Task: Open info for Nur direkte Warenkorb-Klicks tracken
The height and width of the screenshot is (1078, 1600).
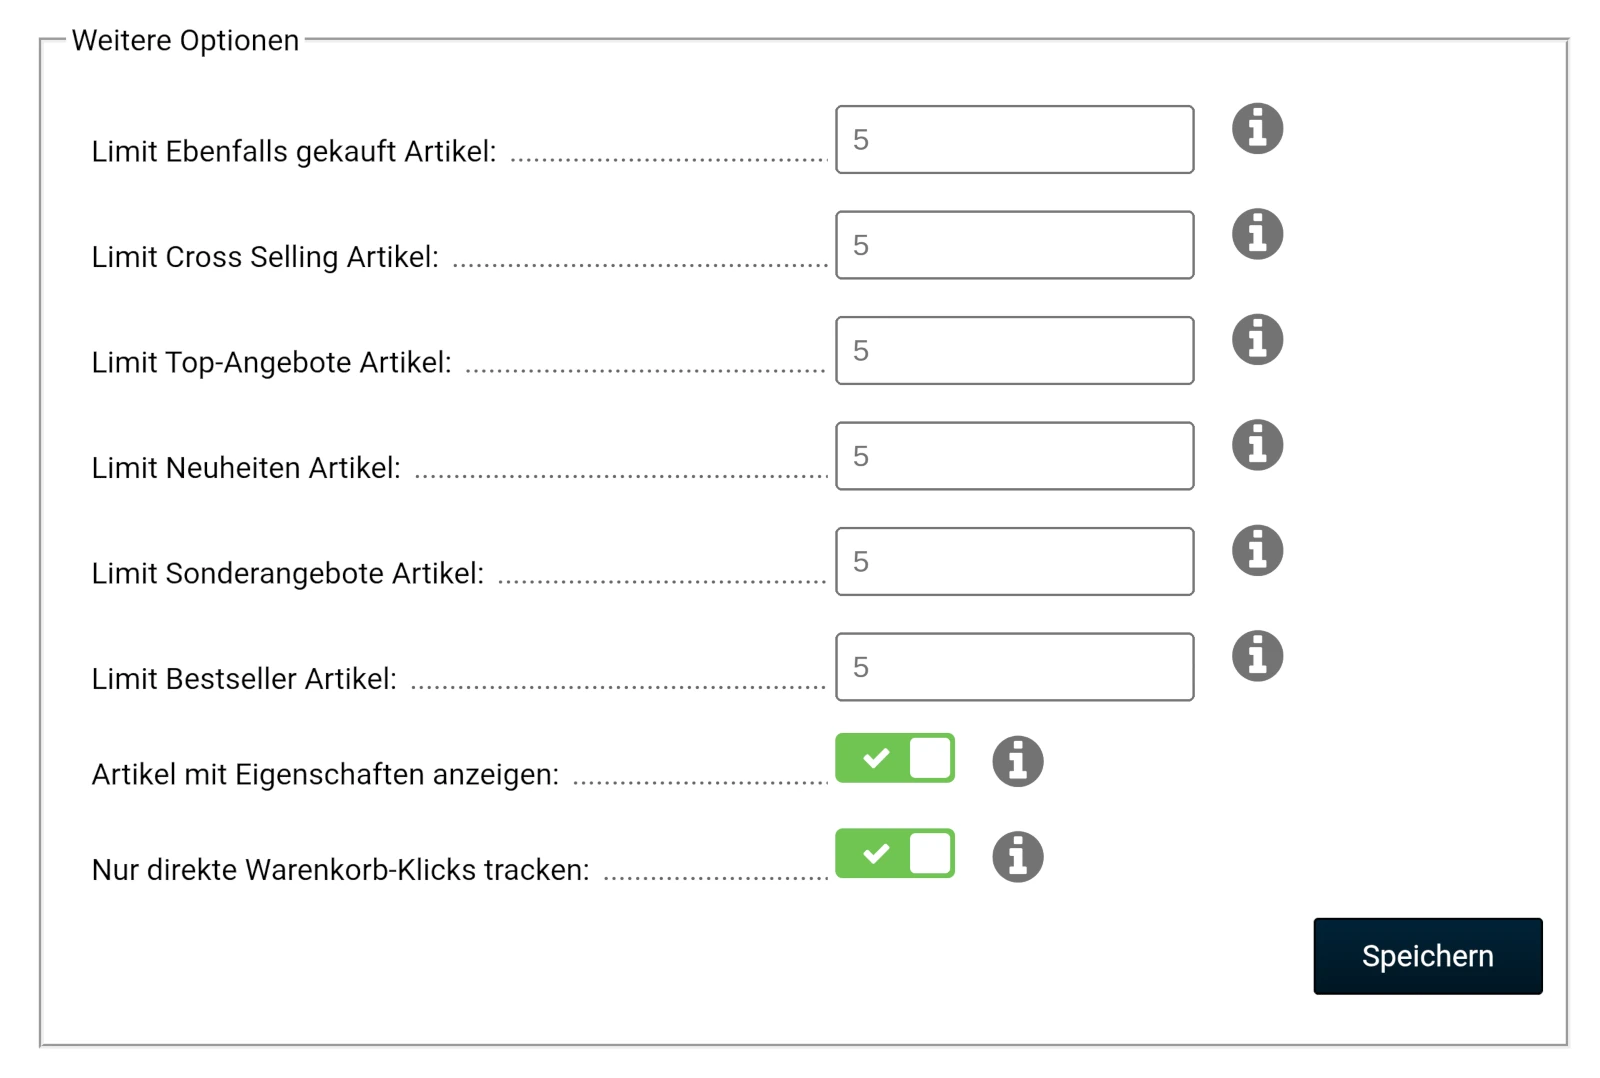Action: [x=1017, y=857]
